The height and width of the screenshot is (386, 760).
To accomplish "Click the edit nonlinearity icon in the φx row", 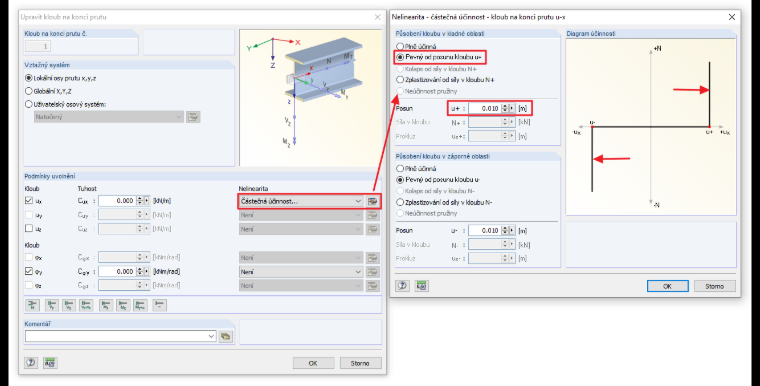I will coord(372,257).
